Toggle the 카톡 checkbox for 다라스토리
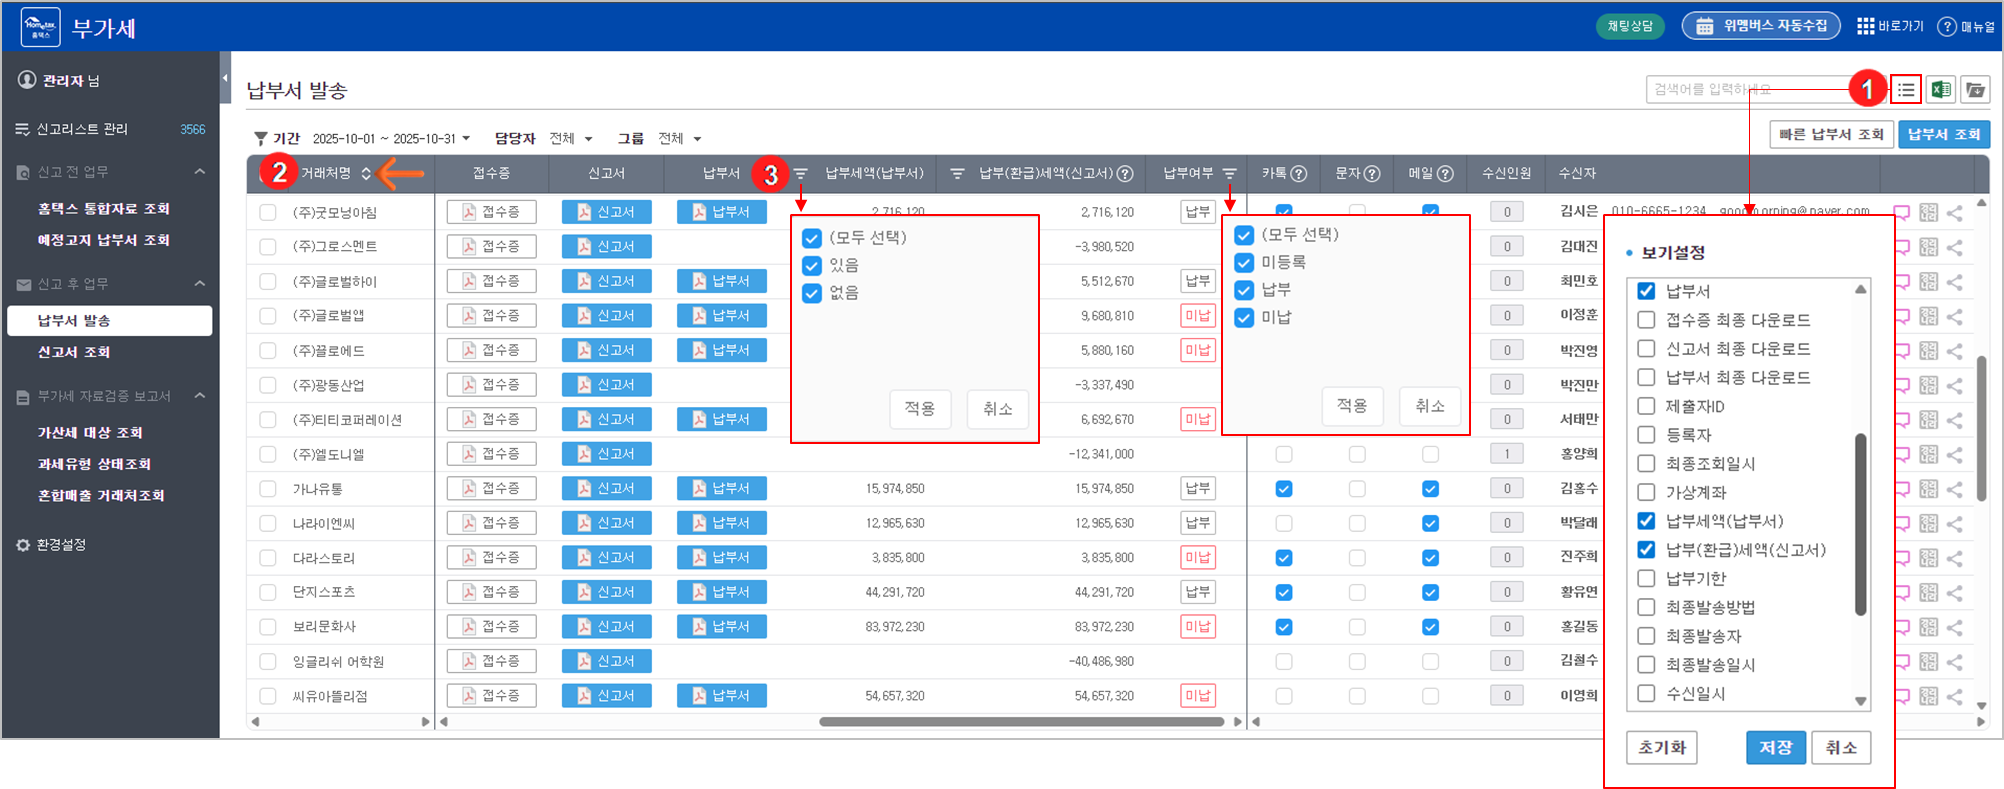This screenshot has width=2004, height=789. tap(1284, 558)
